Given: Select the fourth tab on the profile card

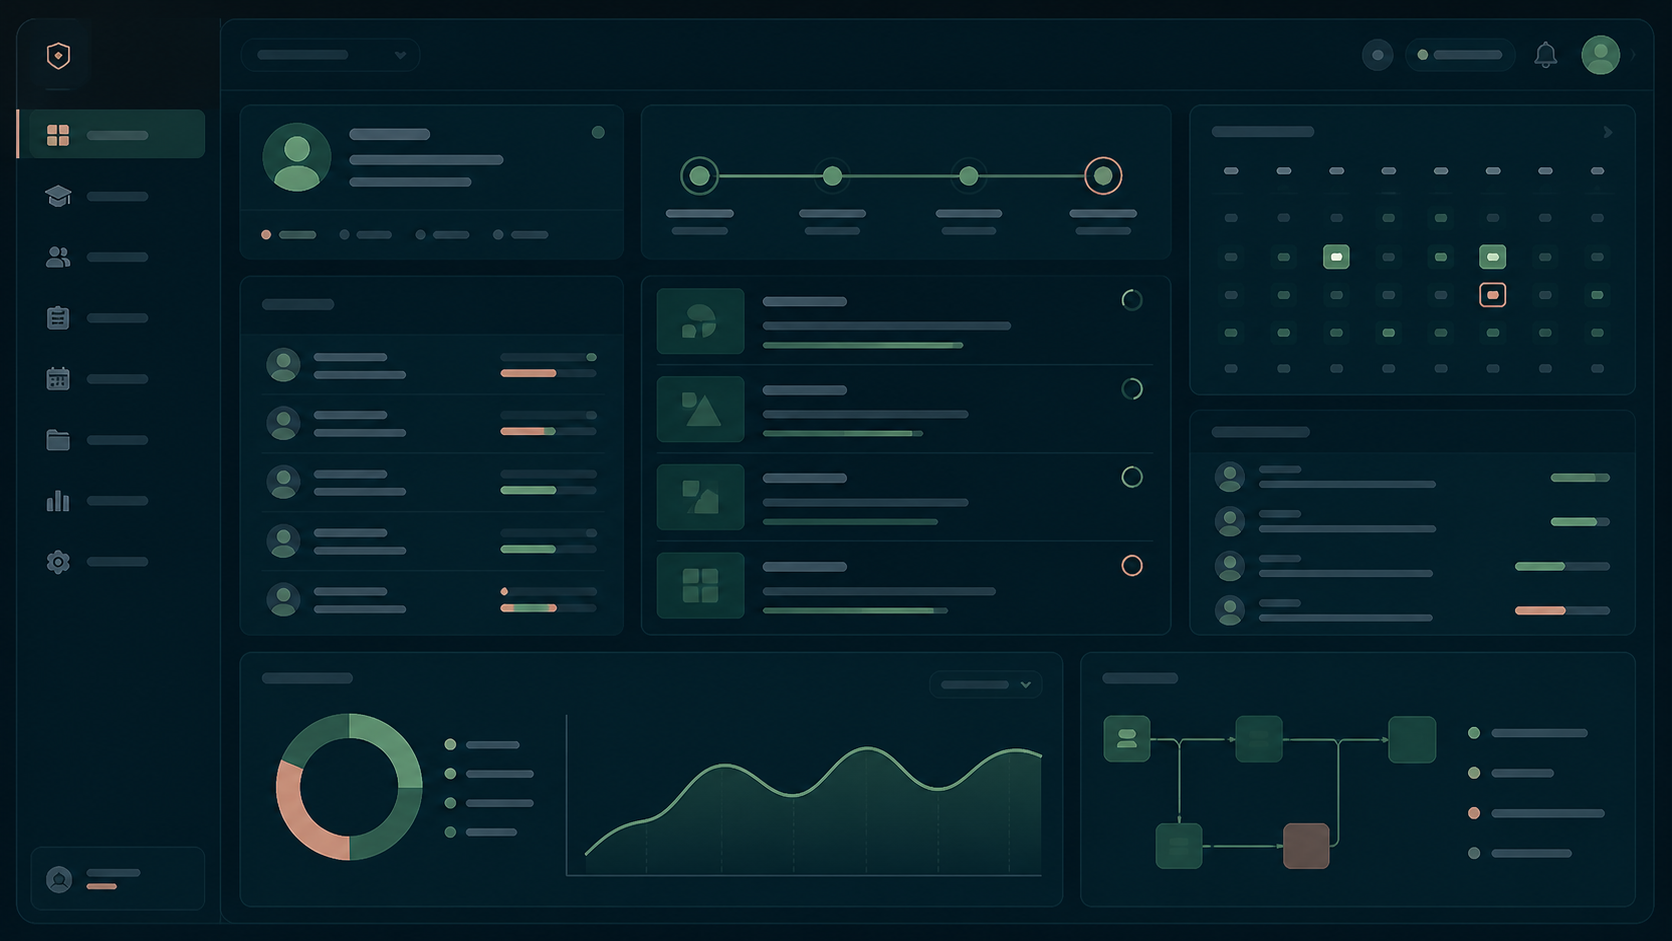Looking at the screenshot, I should pyautogui.click(x=520, y=235).
